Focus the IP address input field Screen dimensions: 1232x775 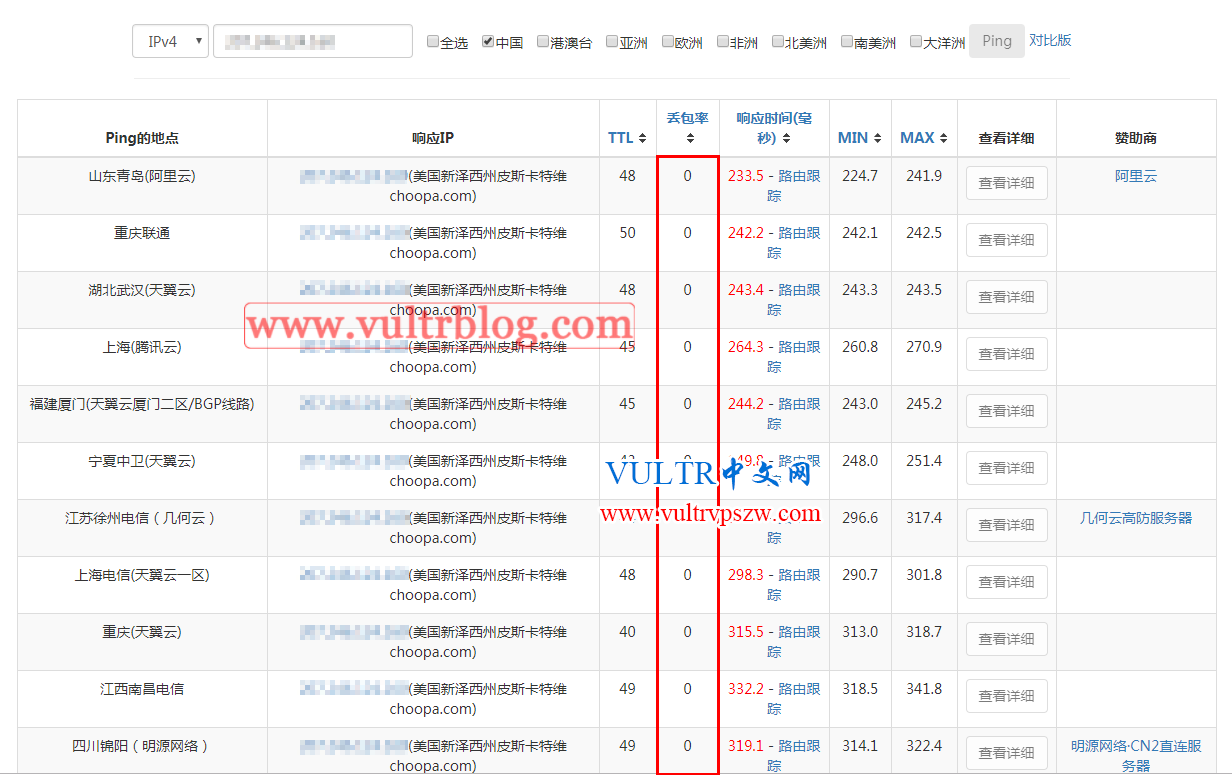coord(313,41)
